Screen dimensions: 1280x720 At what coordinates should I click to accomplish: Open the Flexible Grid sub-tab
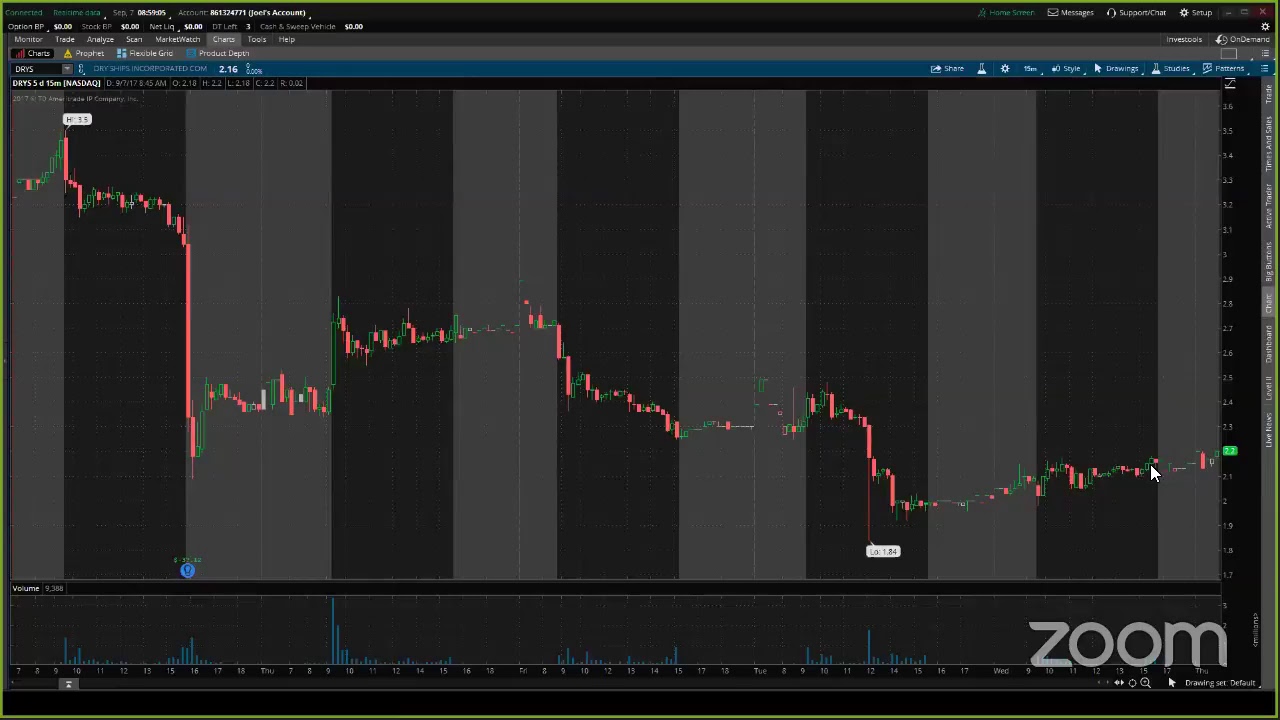pyautogui.click(x=145, y=53)
